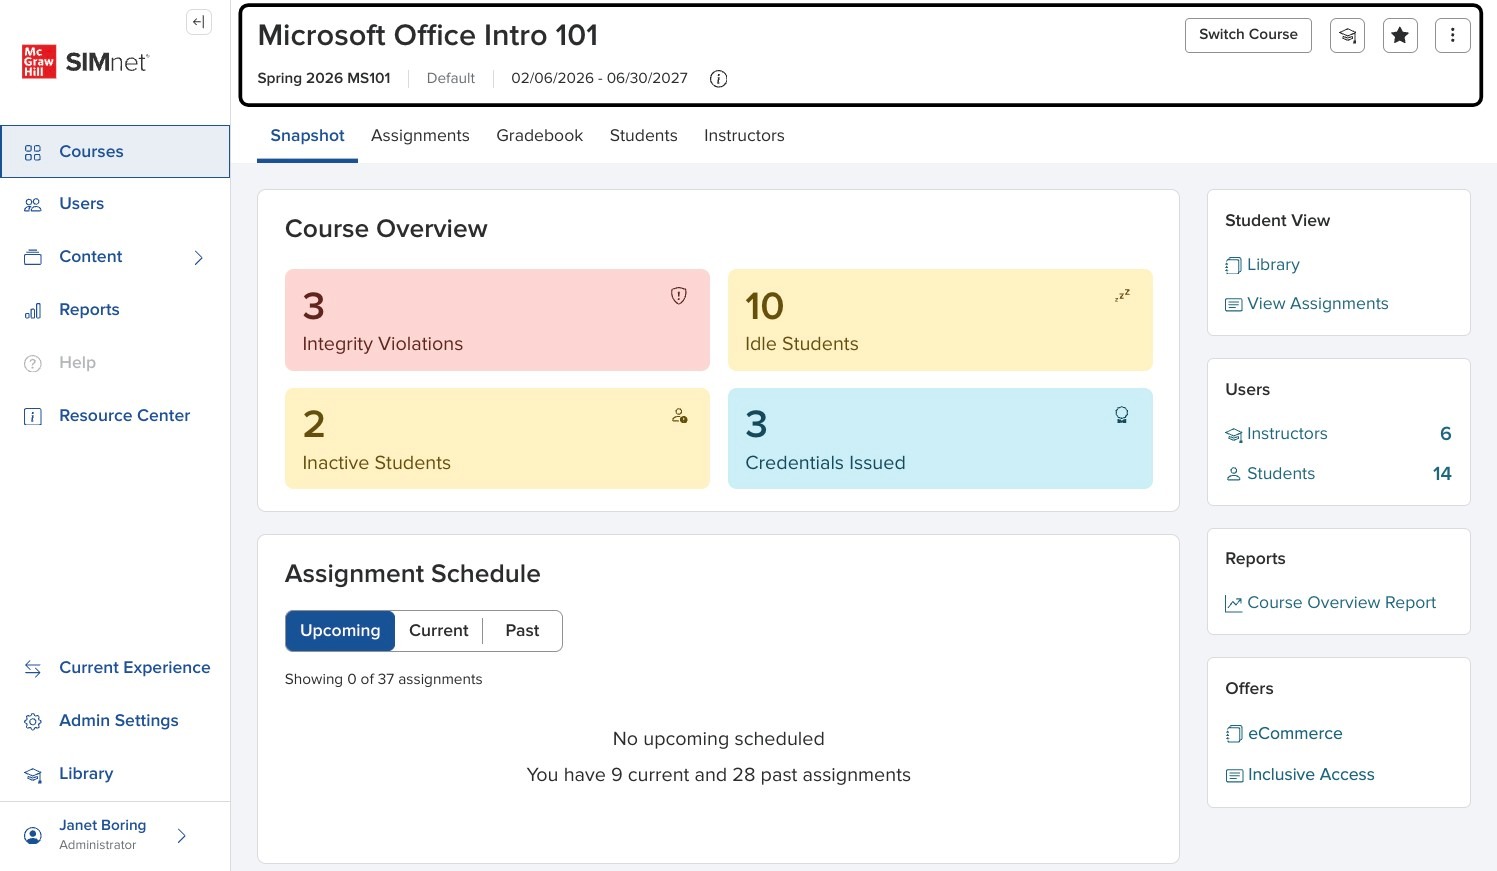Click the Courses grid icon in sidebar
This screenshot has width=1497, height=871.
(x=33, y=152)
